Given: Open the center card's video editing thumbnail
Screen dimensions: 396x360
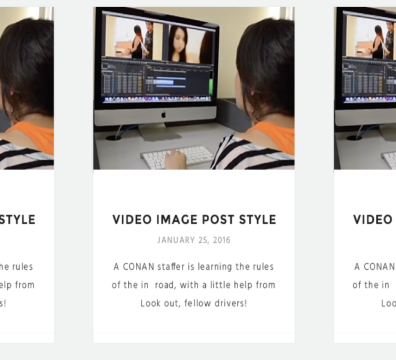Looking at the screenshot, I should pyautogui.click(x=194, y=88).
